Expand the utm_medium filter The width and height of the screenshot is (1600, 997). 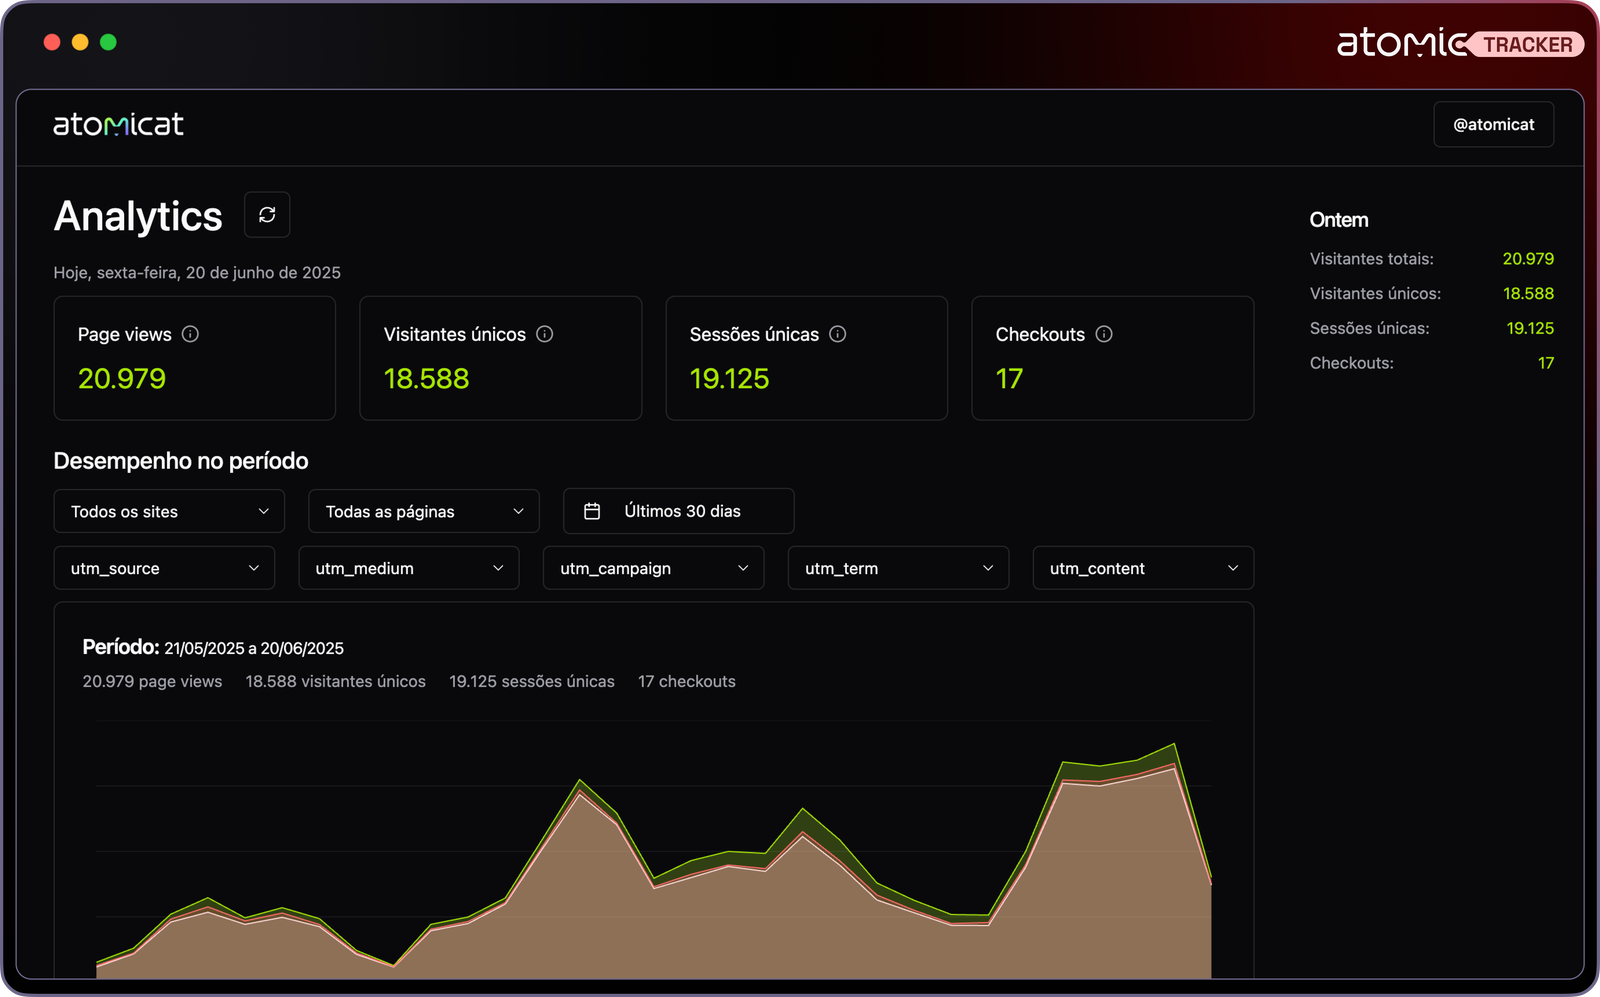[409, 568]
